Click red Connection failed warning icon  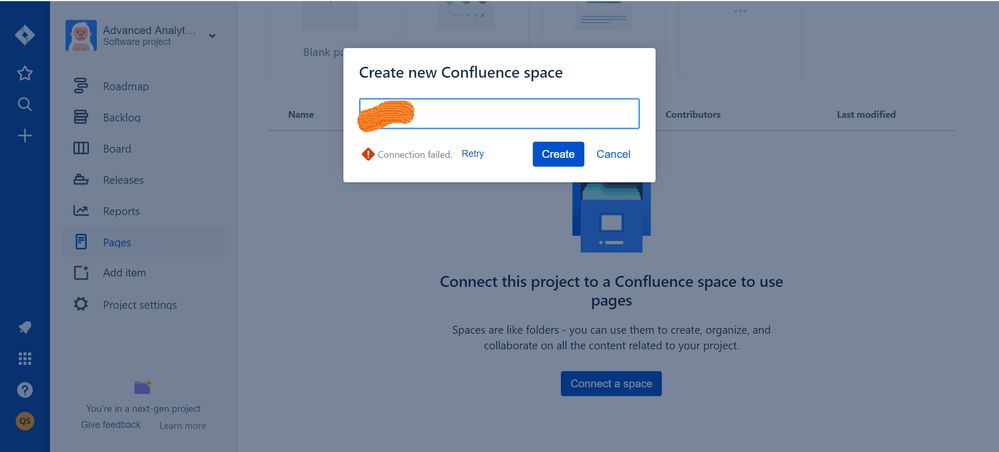click(368, 154)
